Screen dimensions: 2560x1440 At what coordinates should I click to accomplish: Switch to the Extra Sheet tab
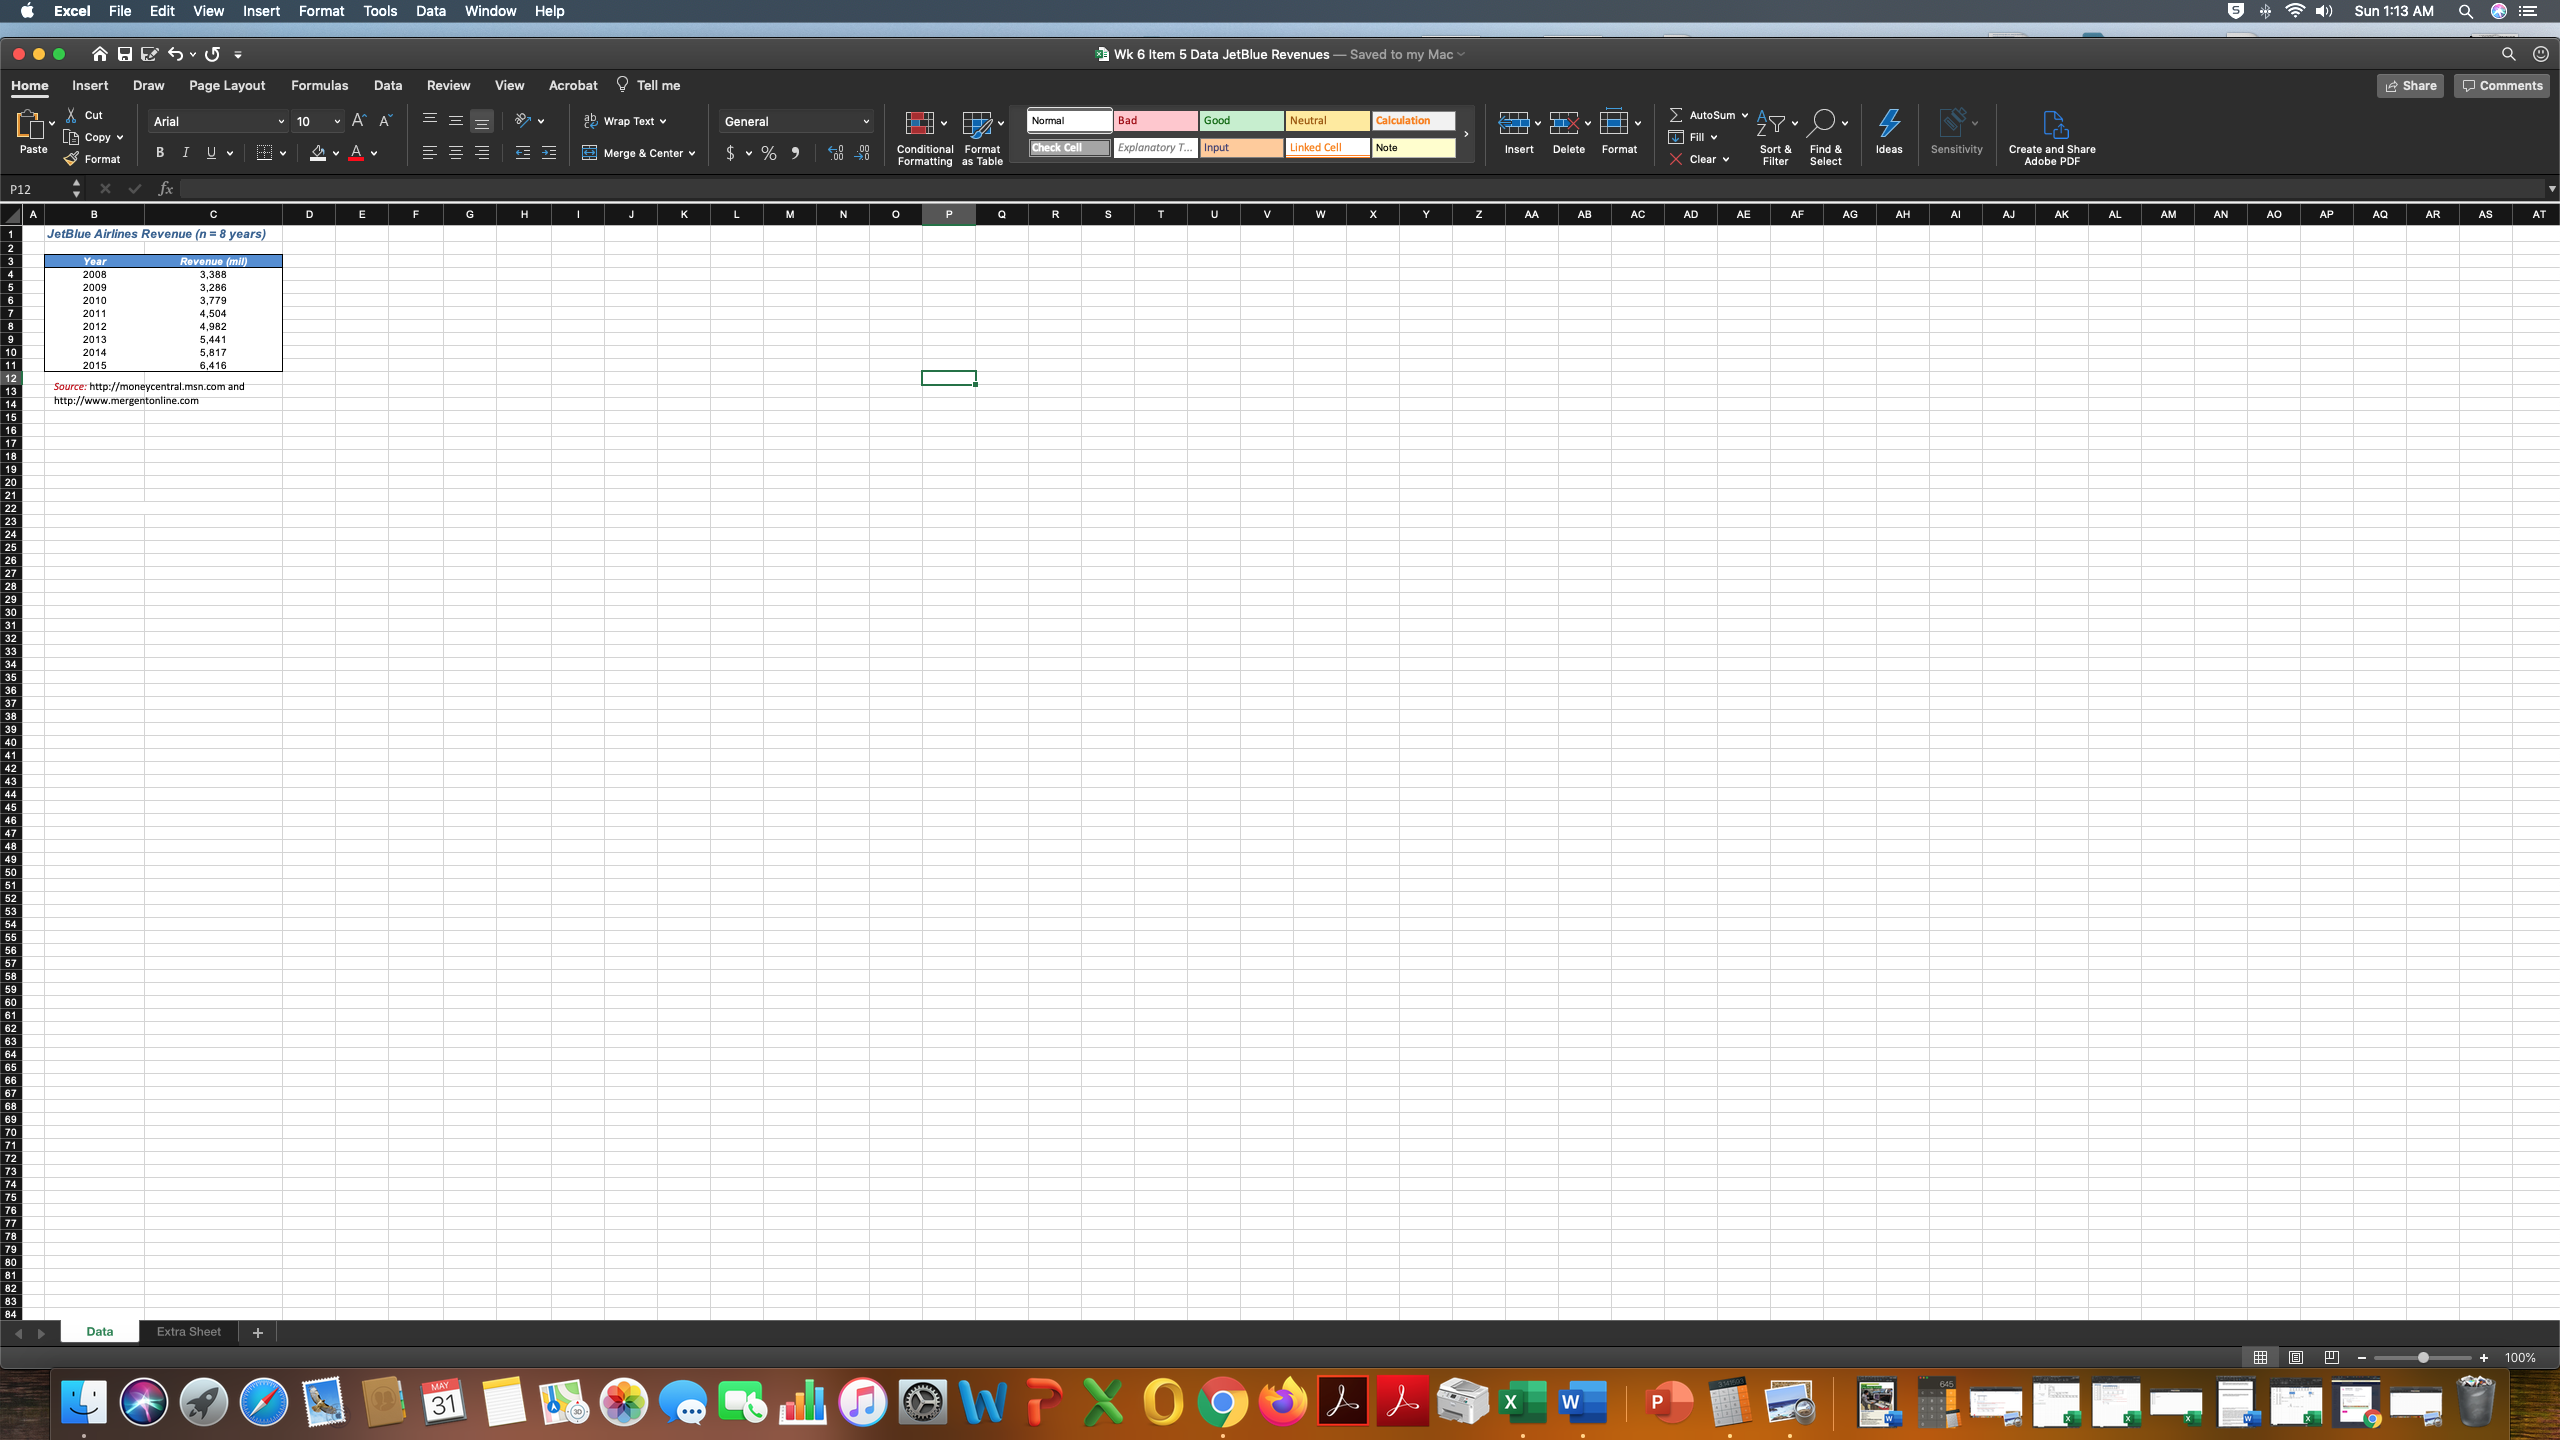click(x=188, y=1331)
